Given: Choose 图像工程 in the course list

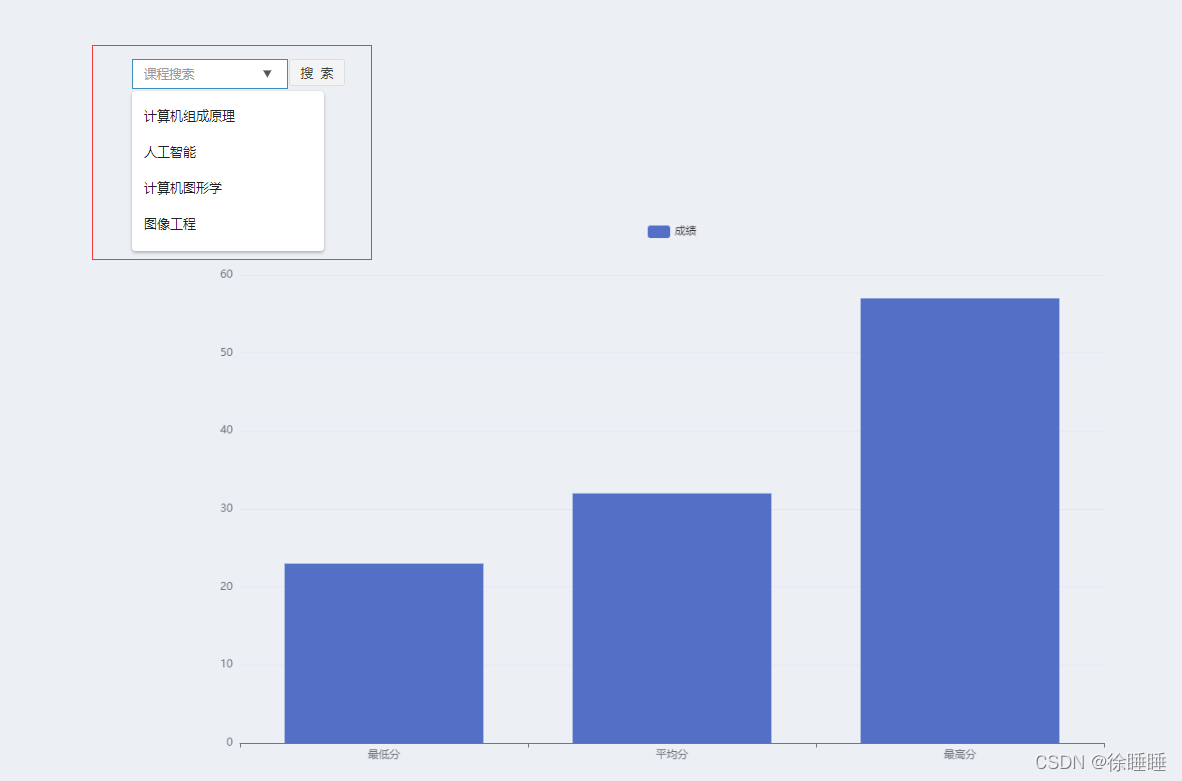Looking at the screenshot, I should coord(228,225).
